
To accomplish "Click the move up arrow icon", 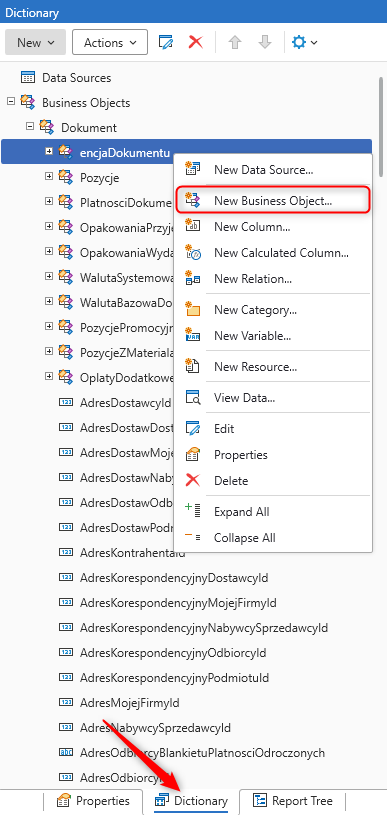I will [x=235, y=42].
